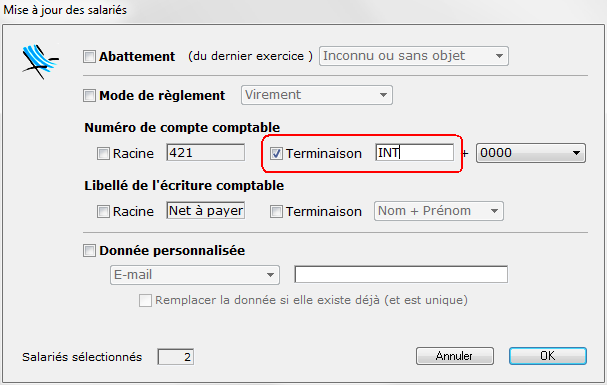Viewport: 607px width, 385px height.
Task: Check Racine under Numéro de compte comptable
Action: (x=103, y=153)
